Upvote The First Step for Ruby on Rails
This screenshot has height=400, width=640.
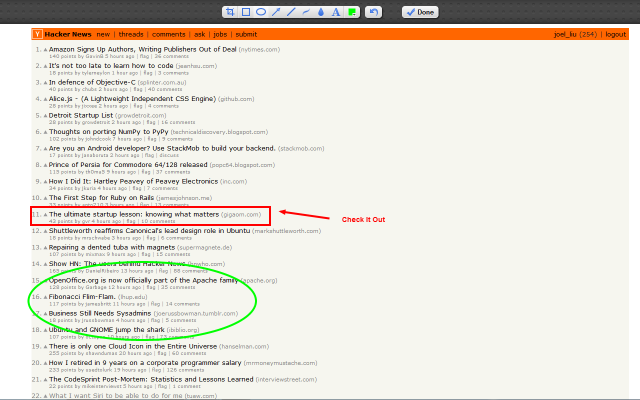click(x=45, y=198)
